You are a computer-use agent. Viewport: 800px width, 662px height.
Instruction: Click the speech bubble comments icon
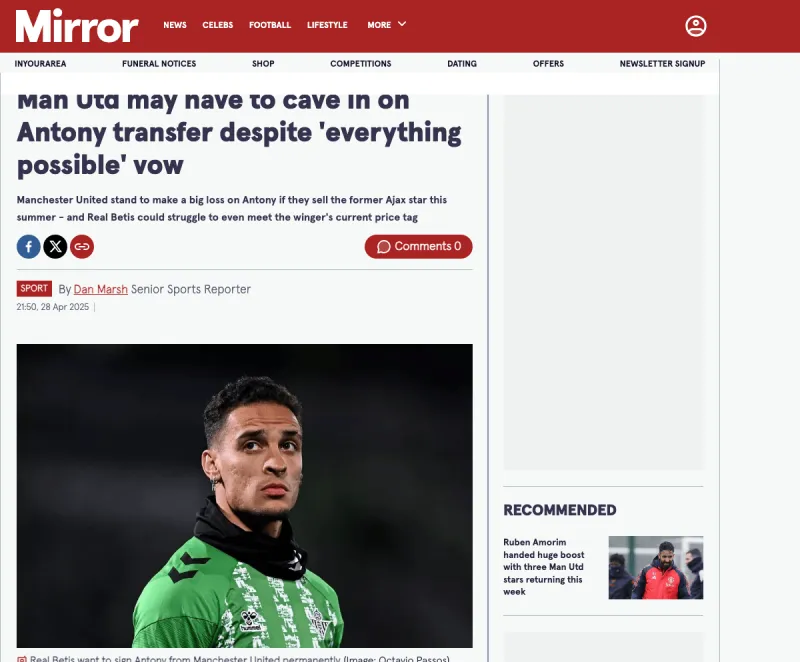click(384, 247)
